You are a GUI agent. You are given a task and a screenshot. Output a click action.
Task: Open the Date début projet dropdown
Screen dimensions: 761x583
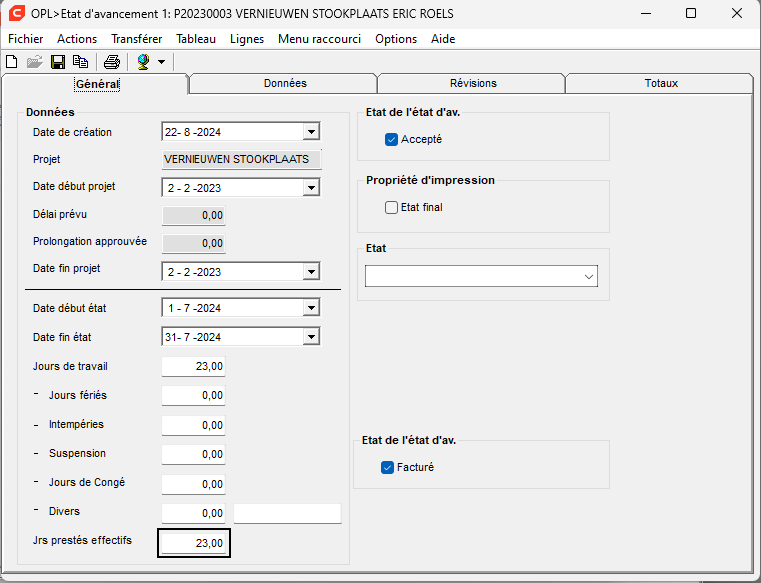(311, 187)
